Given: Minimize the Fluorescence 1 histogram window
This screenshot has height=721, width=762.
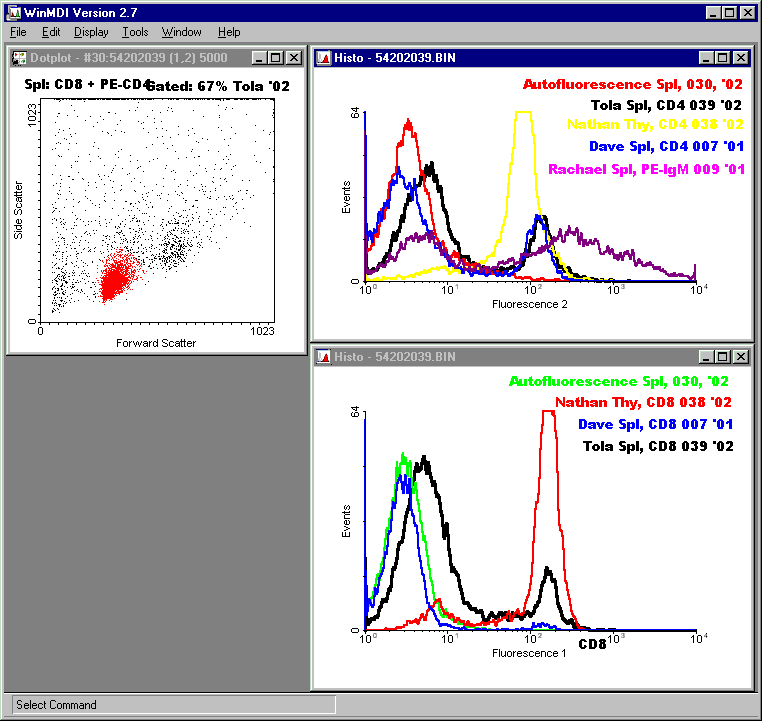Looking at the screenshot, I should tap(708, 357).
